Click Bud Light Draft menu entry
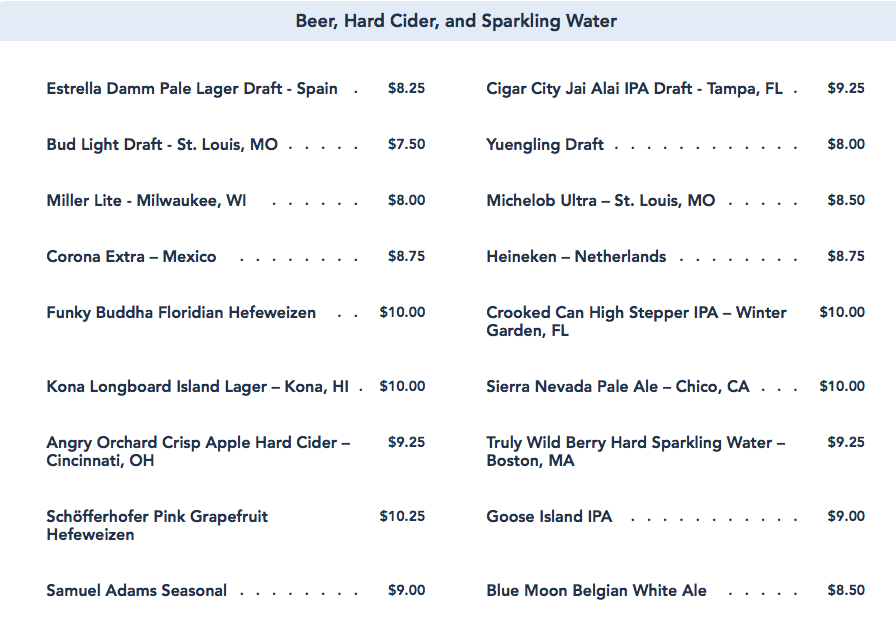The width and height of the screenshot is (896, 643). (x=162, y=144)
